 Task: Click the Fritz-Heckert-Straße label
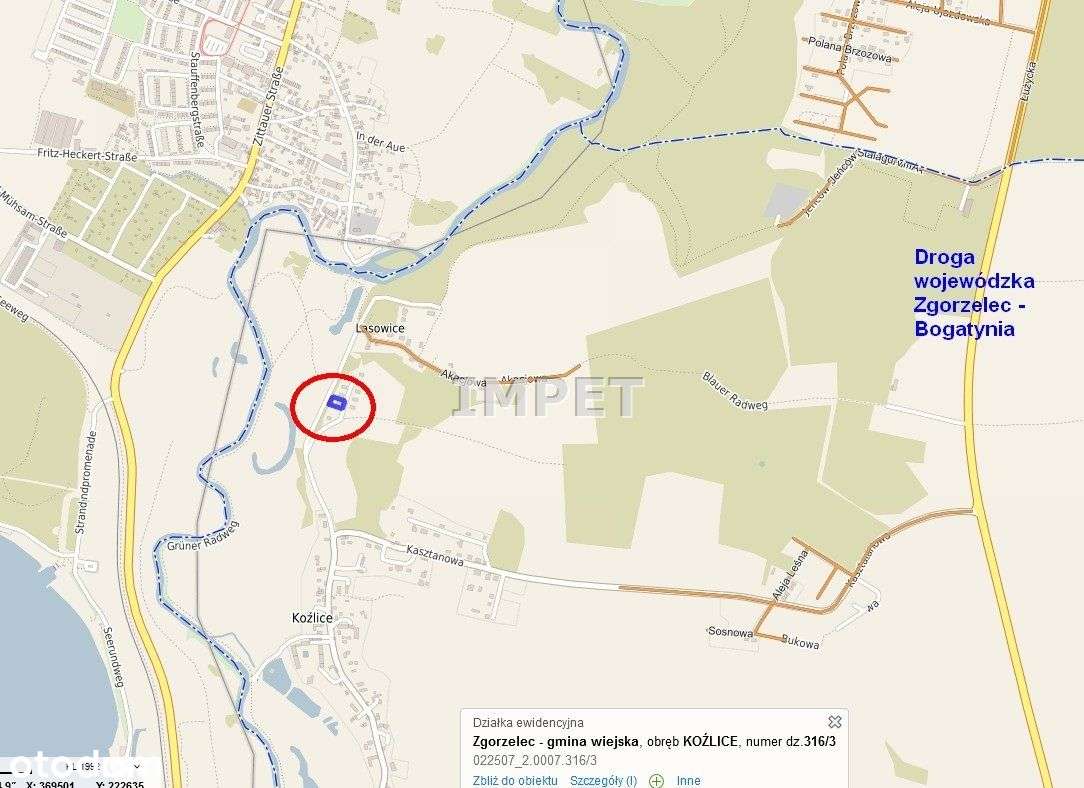coord(87,155)
